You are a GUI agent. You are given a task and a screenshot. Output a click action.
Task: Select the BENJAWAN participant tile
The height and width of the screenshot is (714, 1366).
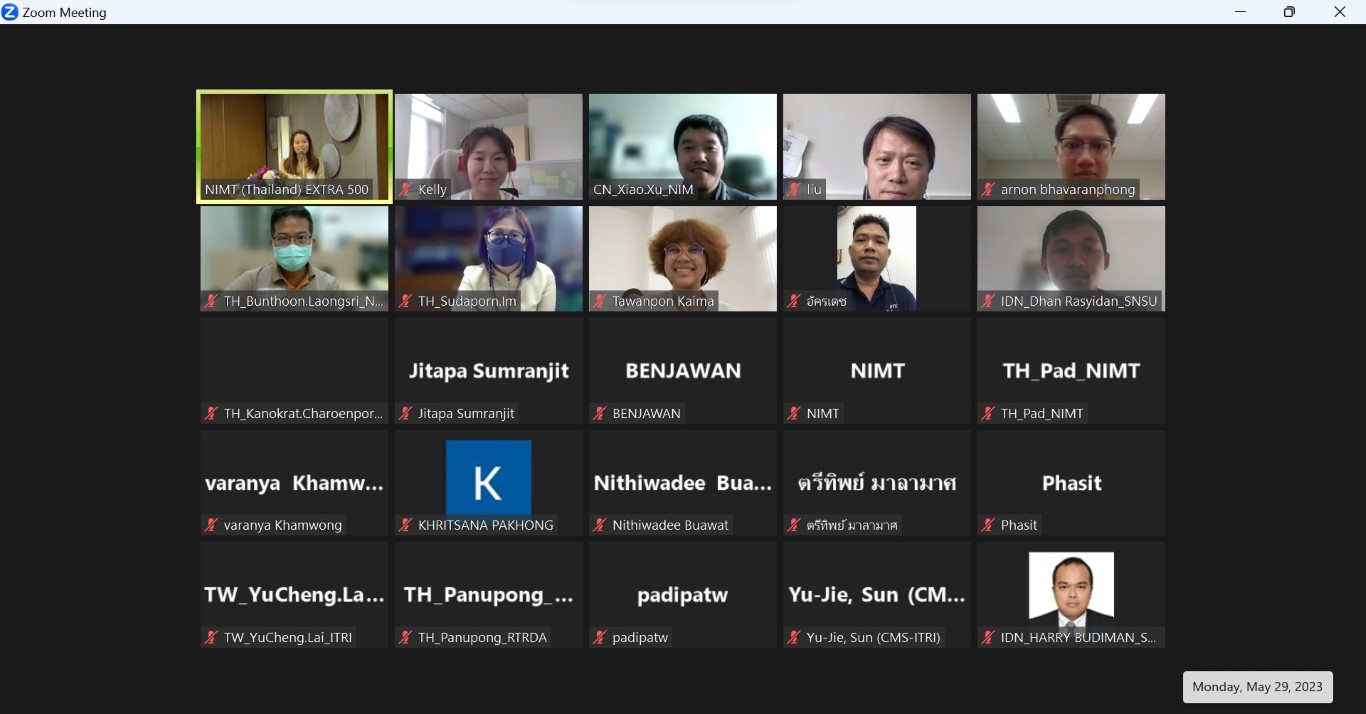coord(682,371)
